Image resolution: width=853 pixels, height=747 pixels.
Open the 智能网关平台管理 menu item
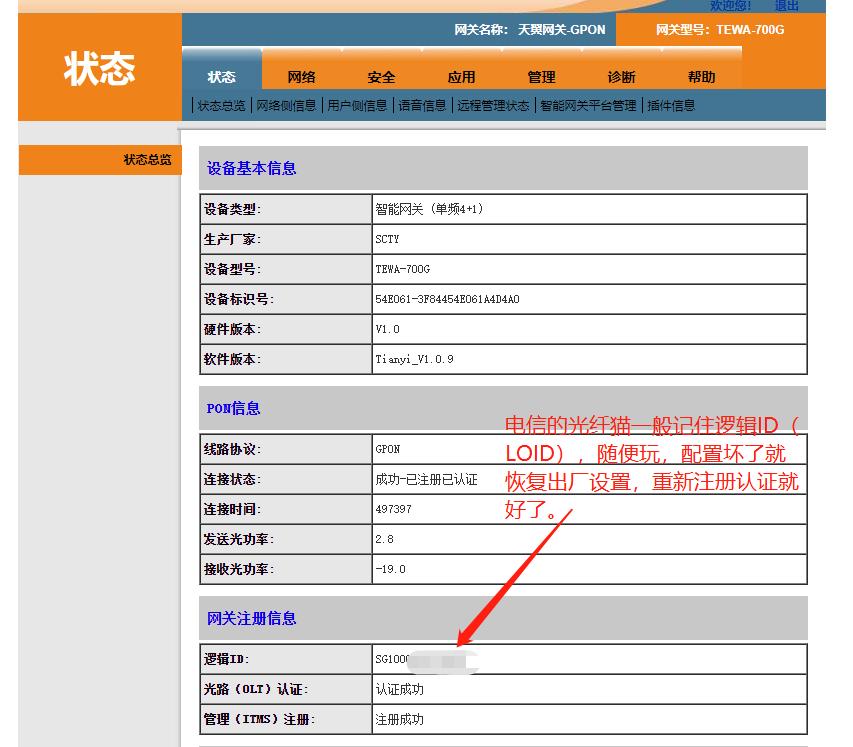coord(591,104)
